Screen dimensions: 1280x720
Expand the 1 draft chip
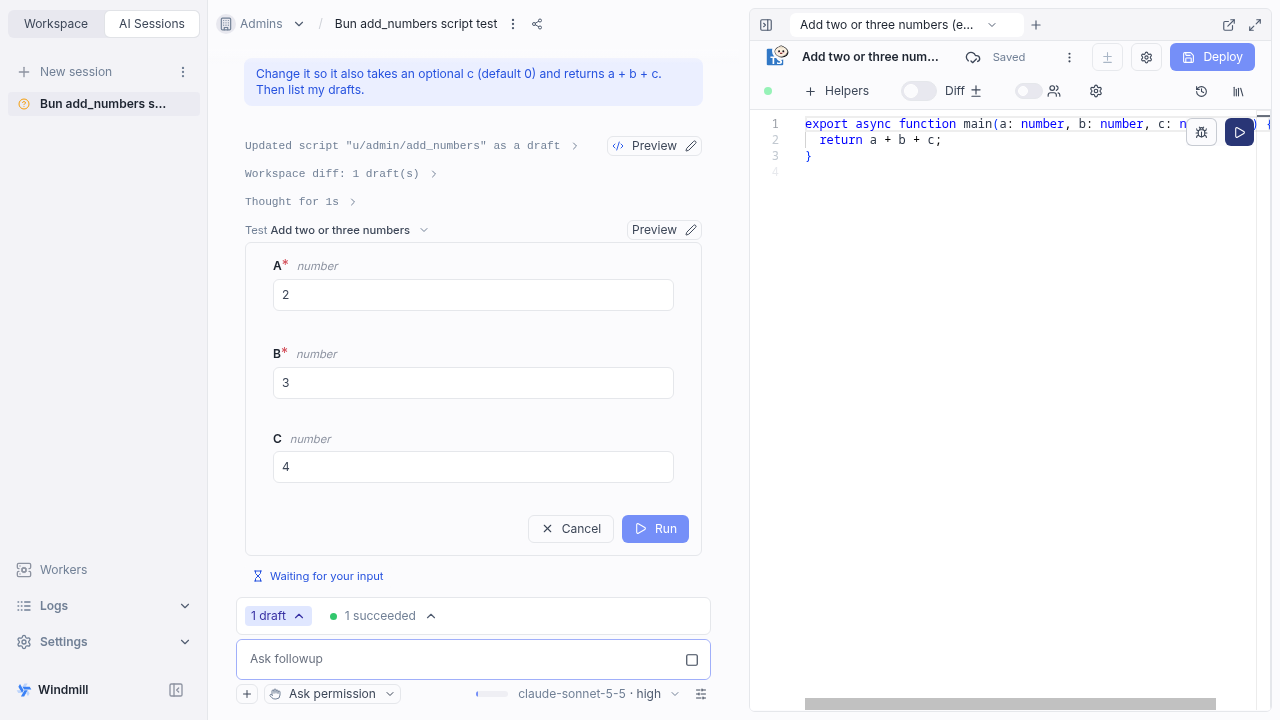(x=278, y=616)
